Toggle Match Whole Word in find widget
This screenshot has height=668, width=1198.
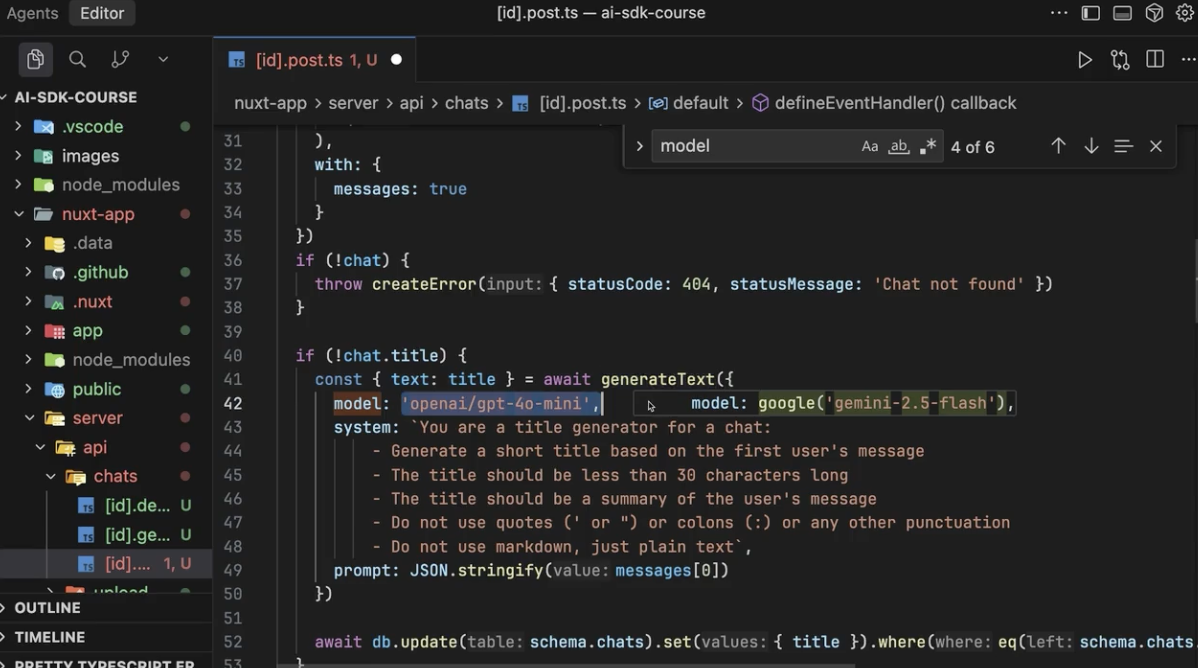point(898,147)
